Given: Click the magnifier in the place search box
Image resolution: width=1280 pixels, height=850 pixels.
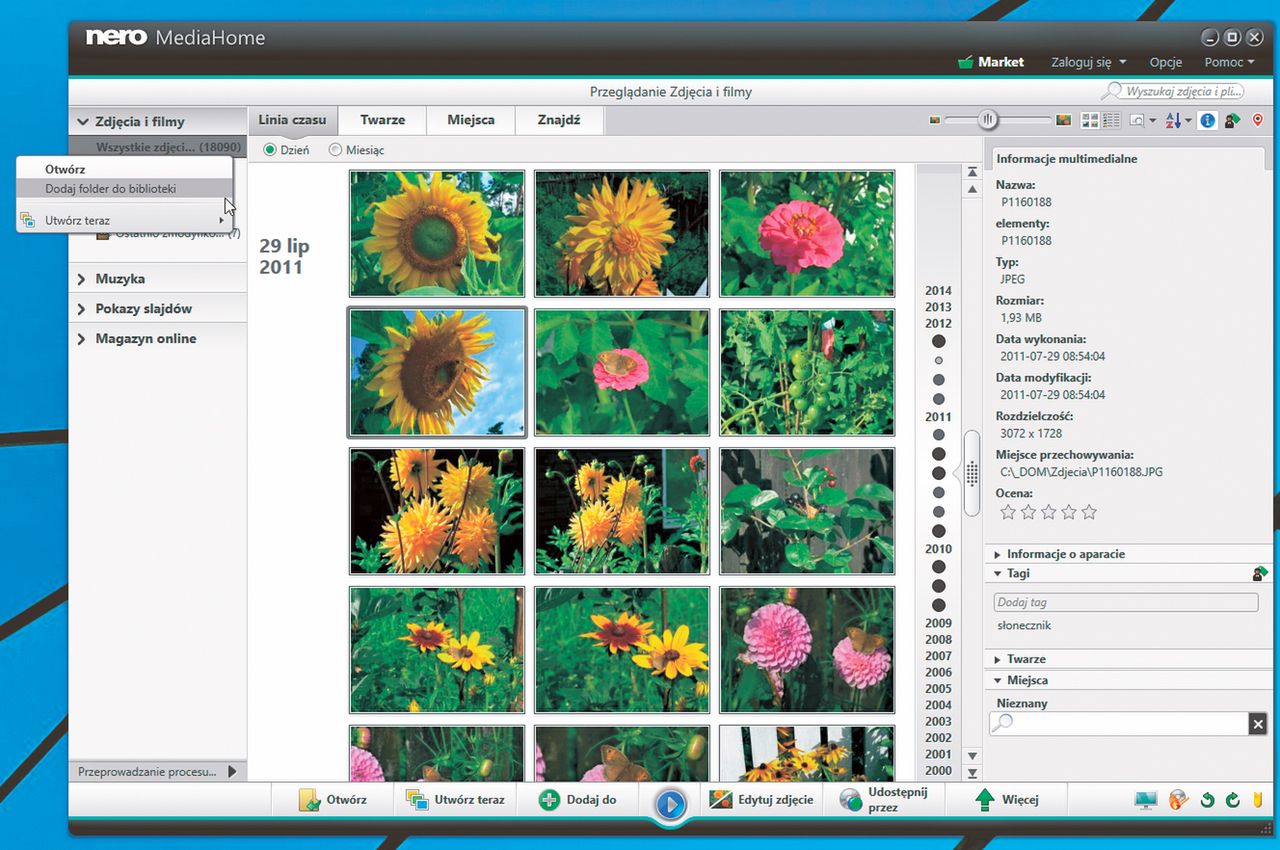Looking at the screenshot, I should [x=1003, y=723].
